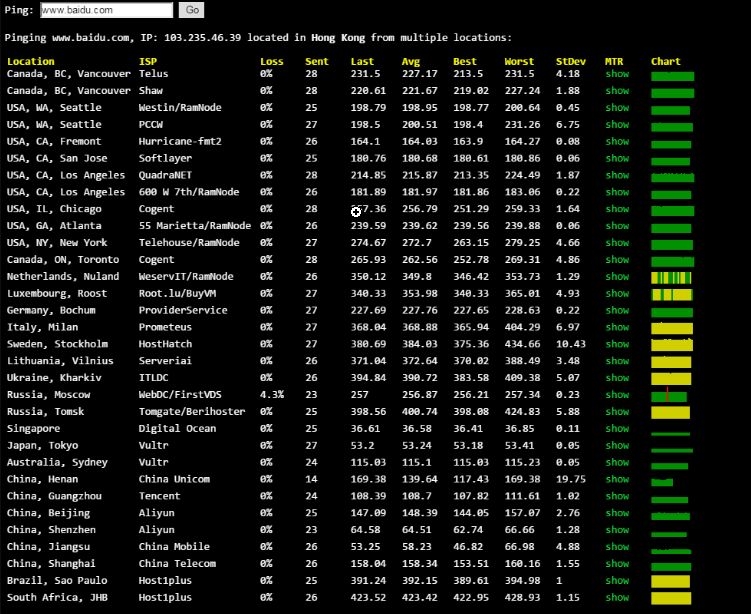Click the 434.66 worst value for Stockholm
This screenshot has height=614, width=751.
[x=522, y=344]
